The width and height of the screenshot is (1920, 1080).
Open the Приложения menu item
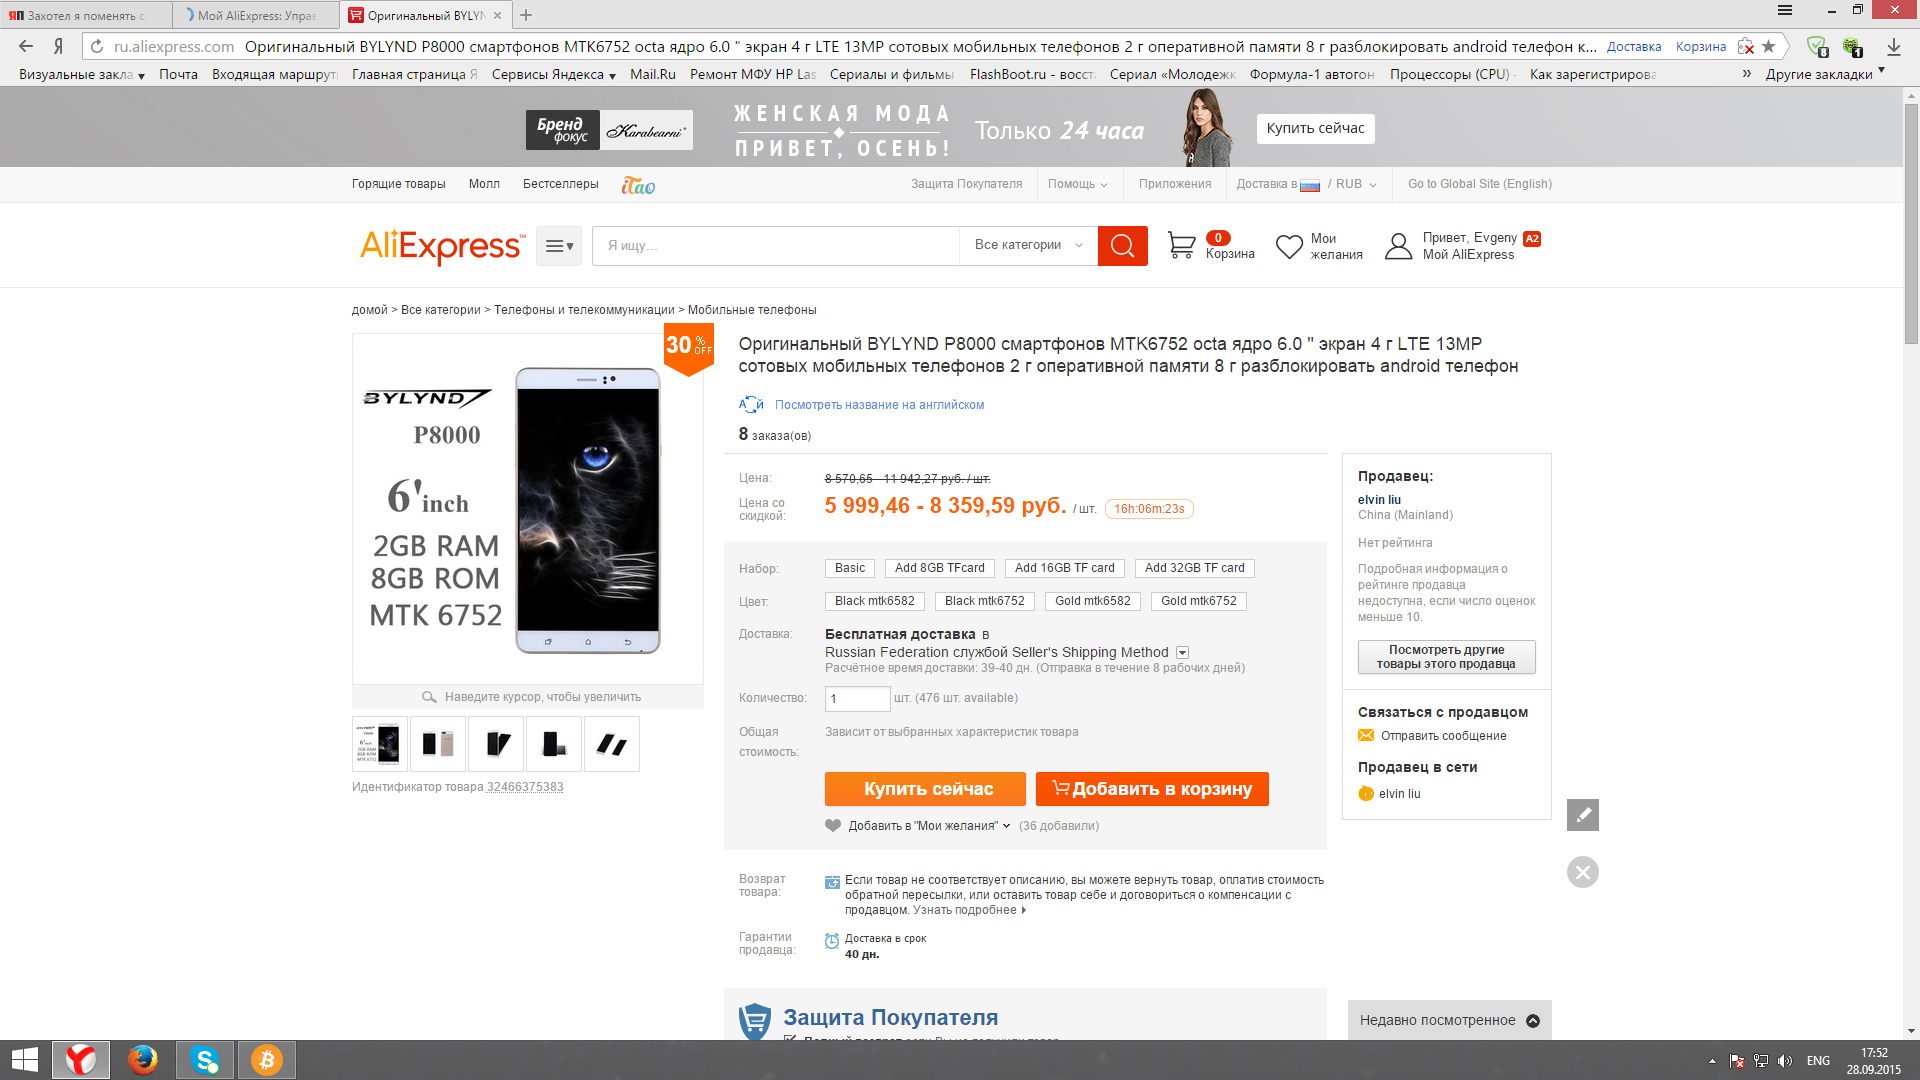(x=1175, y=184)
